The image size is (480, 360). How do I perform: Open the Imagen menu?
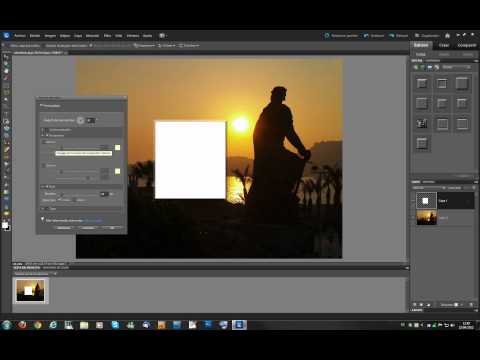point(50,36)
